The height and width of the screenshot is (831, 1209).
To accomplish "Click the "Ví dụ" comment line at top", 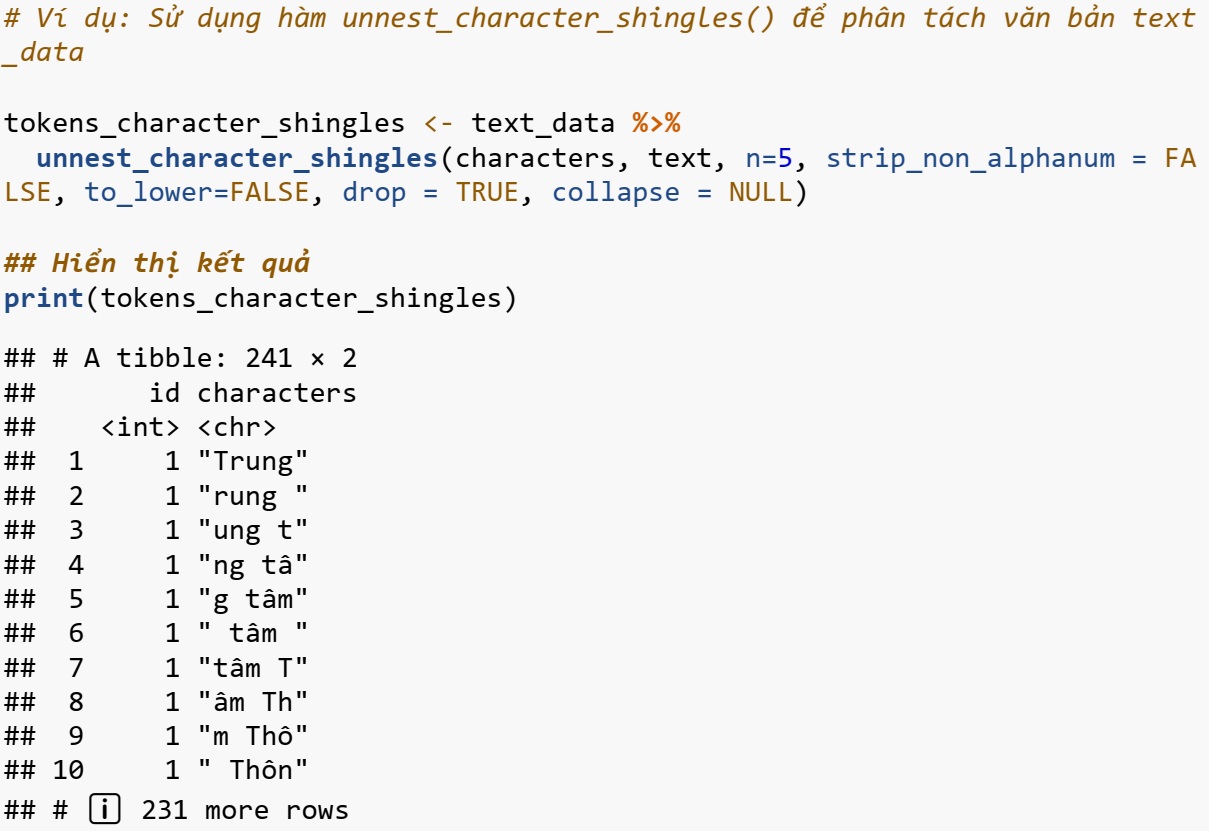I will pyautogui.click(x=600, y=34).
